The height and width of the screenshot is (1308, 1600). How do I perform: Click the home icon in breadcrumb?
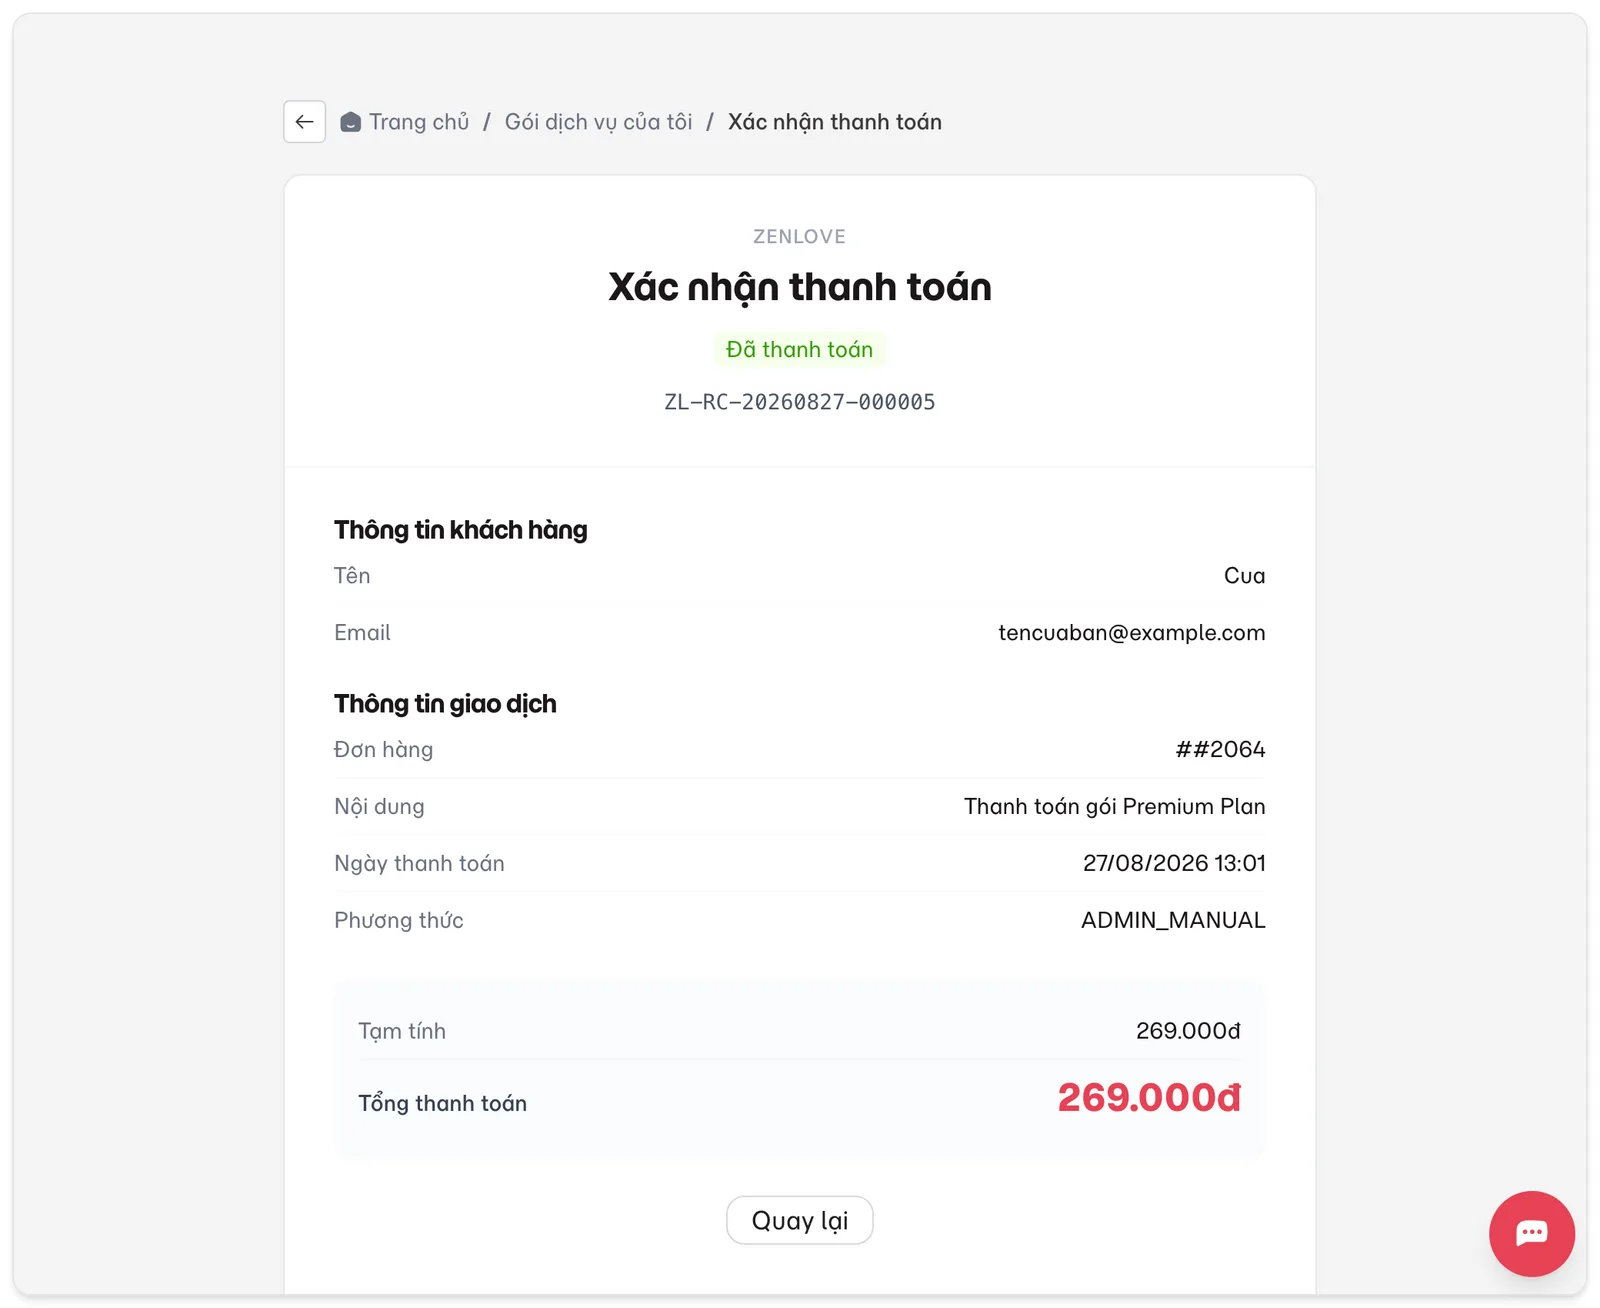[x=350, y=122]
